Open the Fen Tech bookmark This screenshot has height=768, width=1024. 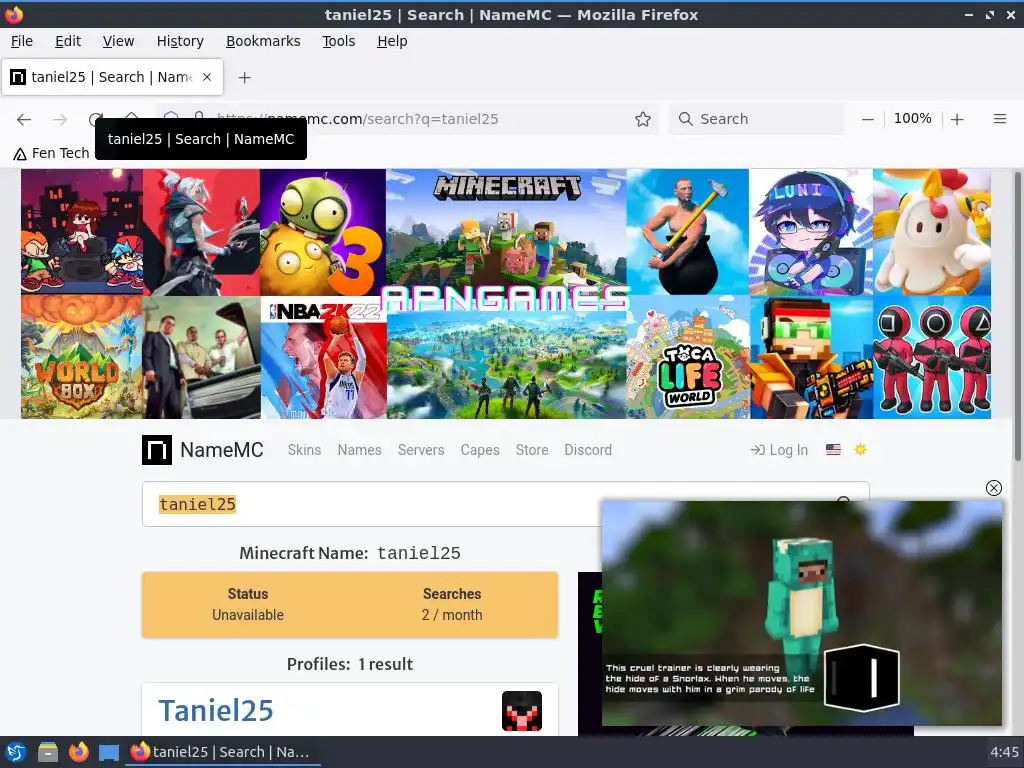click(52, 153)
